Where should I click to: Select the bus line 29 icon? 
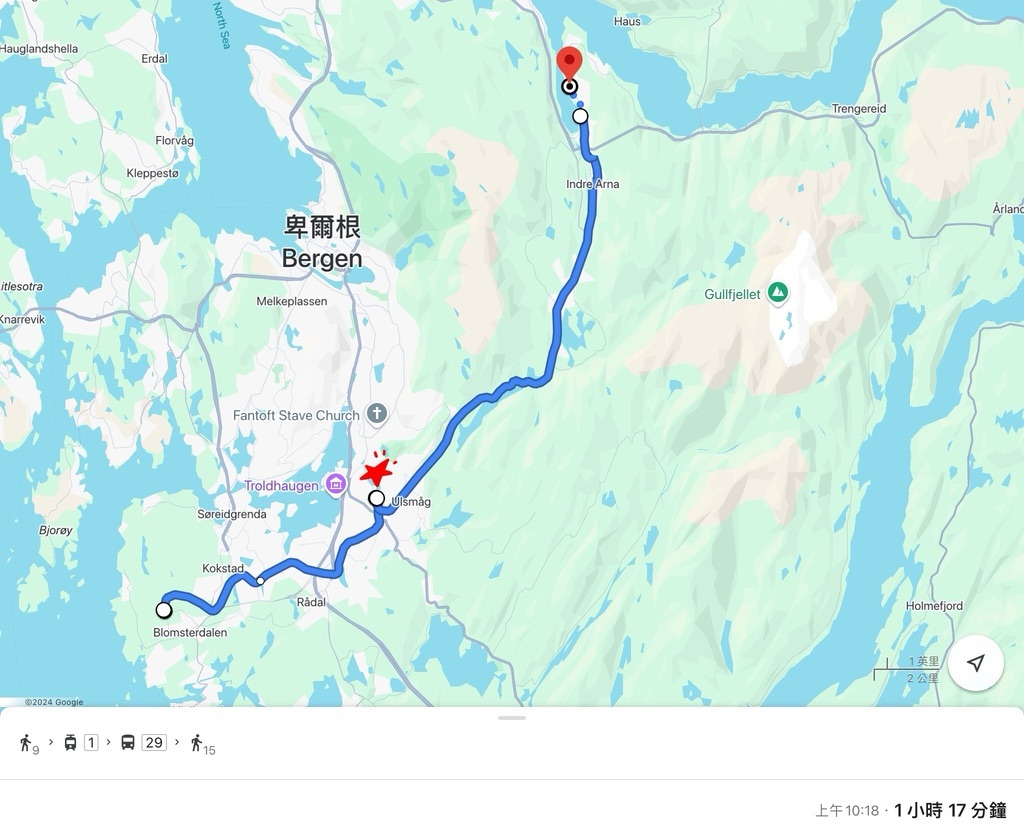(x=128, y=743)
